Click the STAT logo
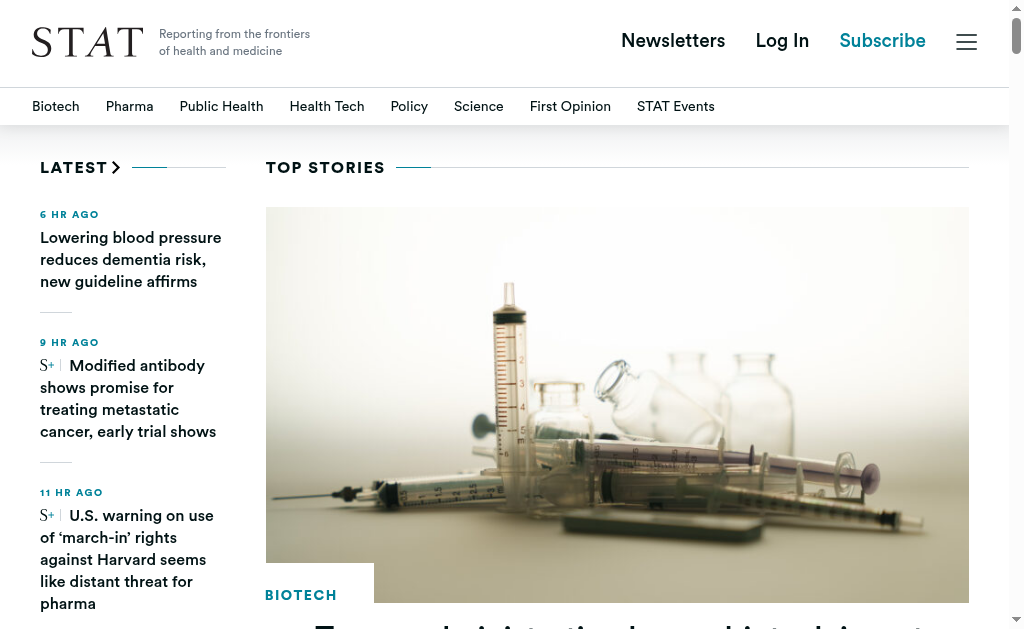The height and width of the screenshot is (629, 1024). tap(88, 42)
